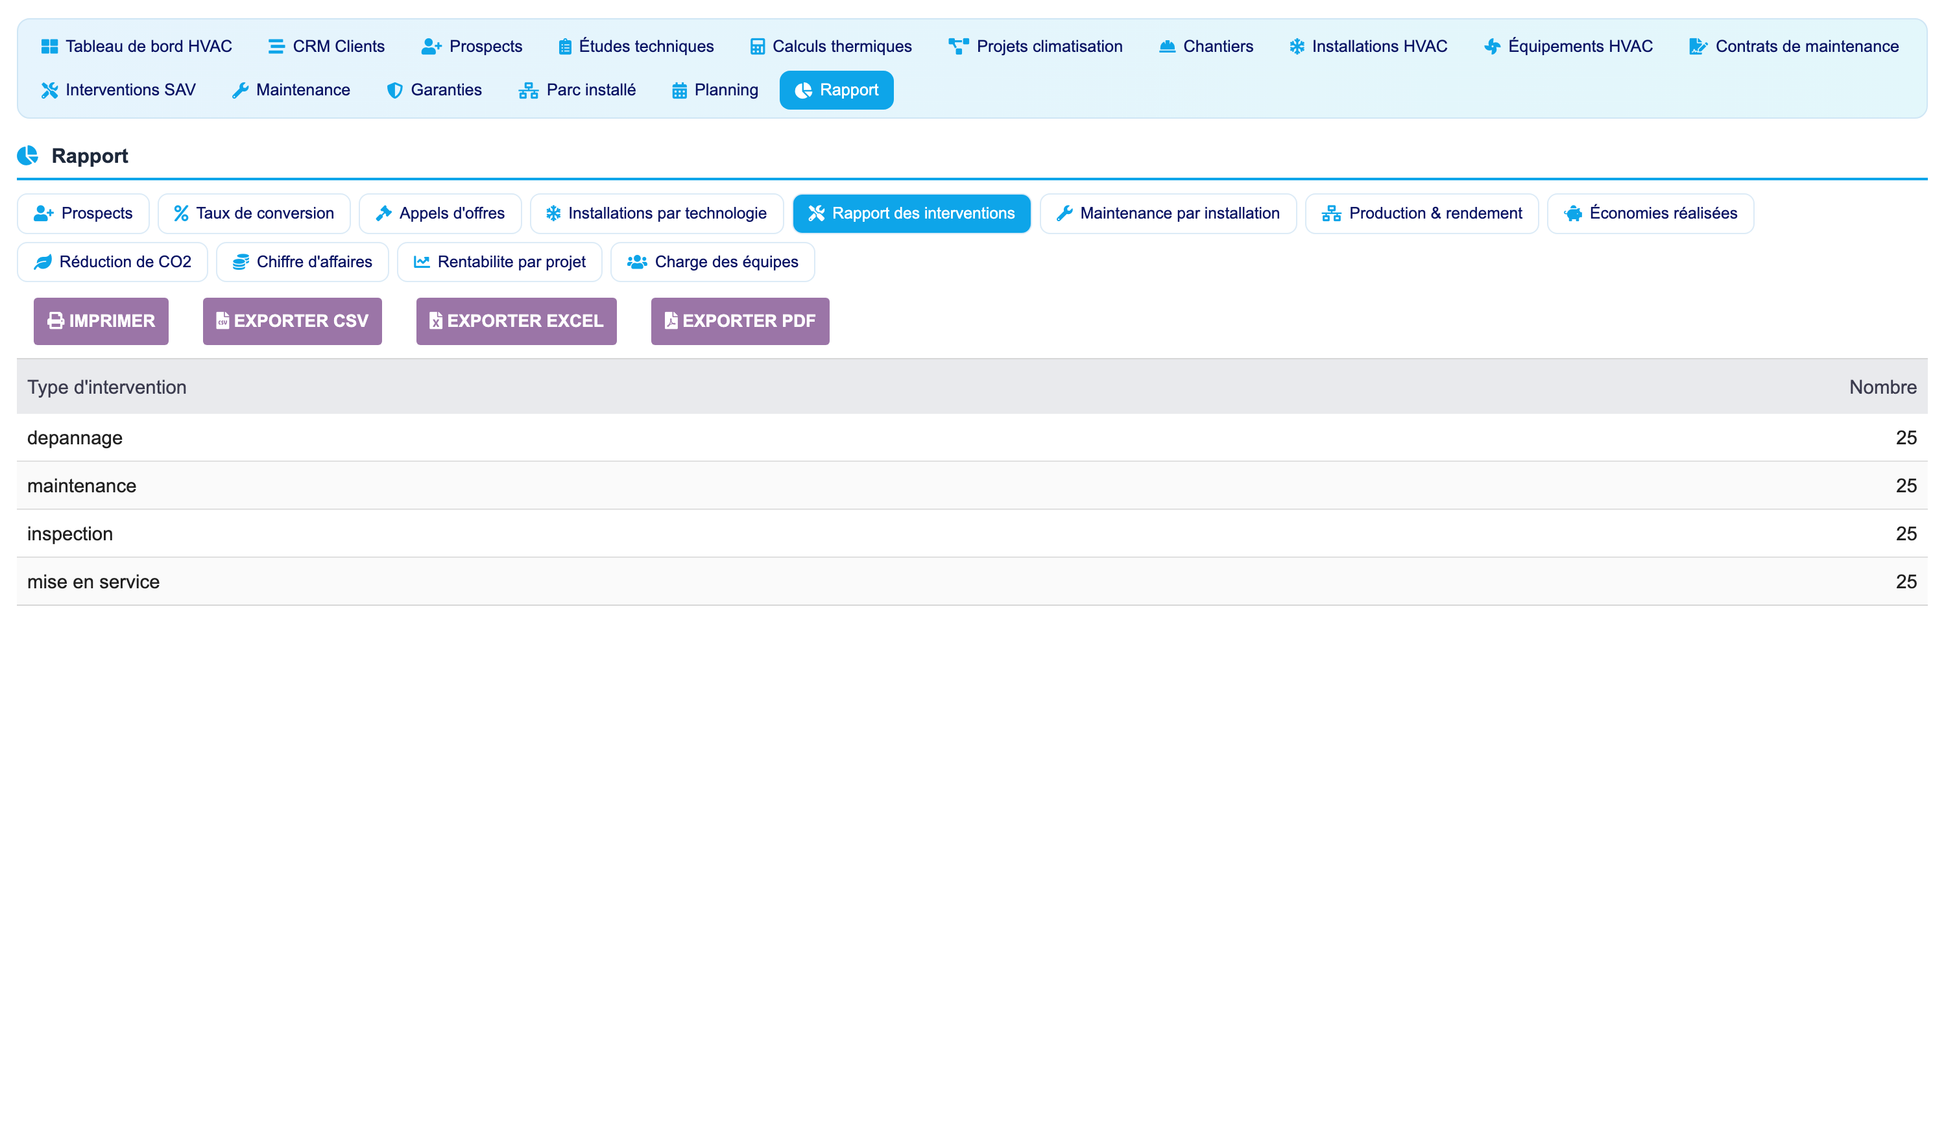Open Rentabilite par projet report
This screenshot has width=1946, height=1126.
click(500, 263)
